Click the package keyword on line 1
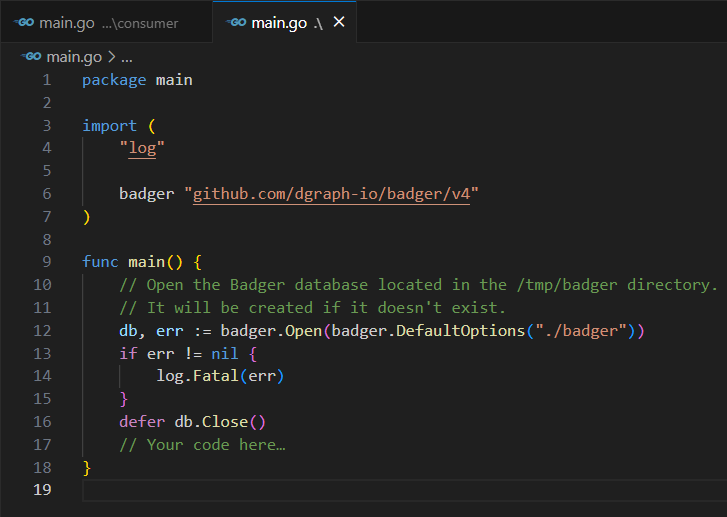 114,80
